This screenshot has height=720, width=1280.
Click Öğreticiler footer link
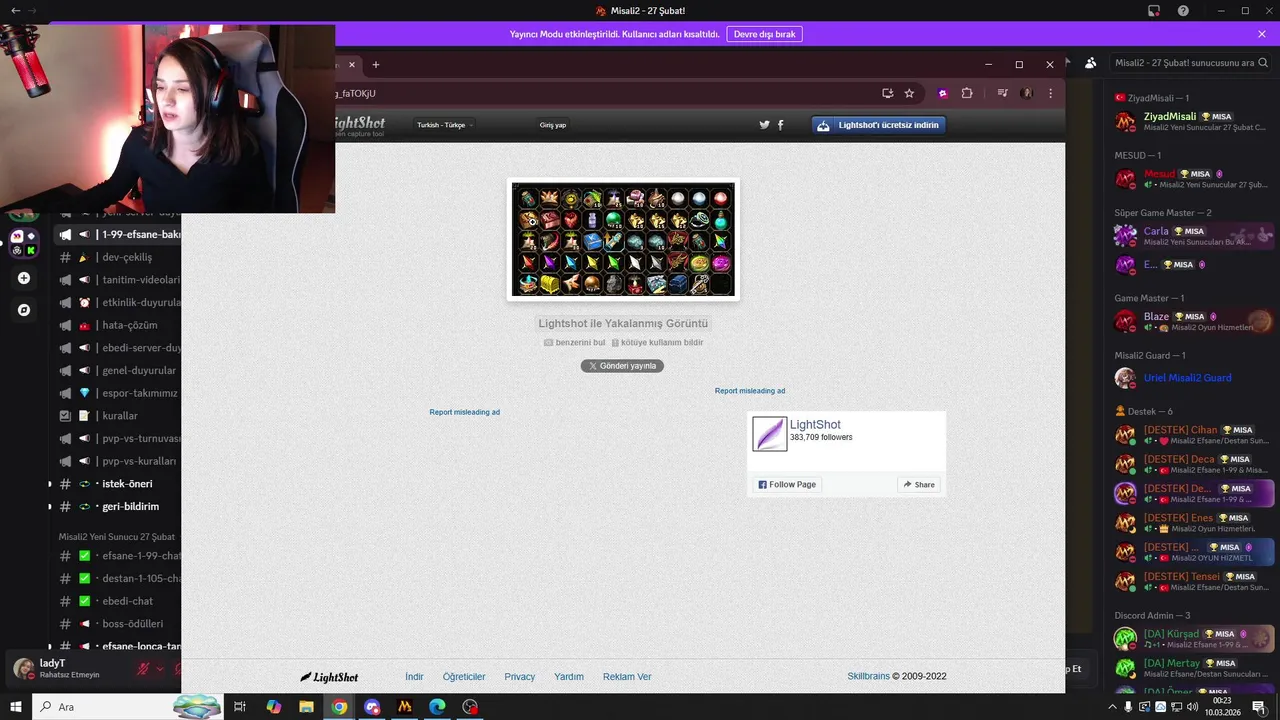tap(464, 677)
